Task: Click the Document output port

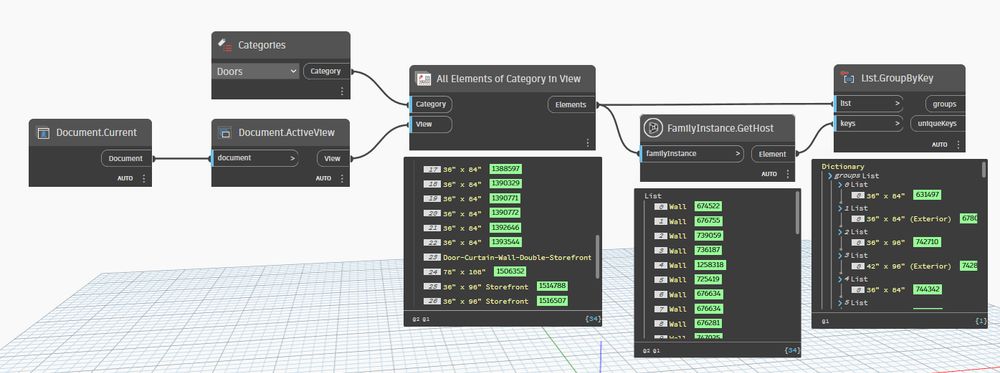Action: (x=126, y=158)
